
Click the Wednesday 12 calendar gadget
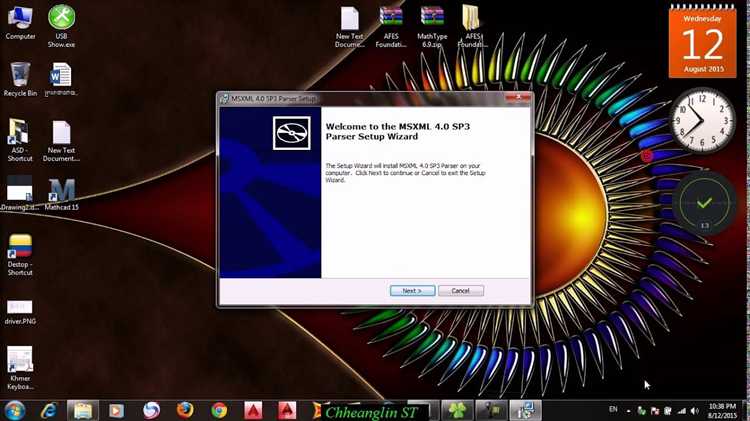point(703,42)
